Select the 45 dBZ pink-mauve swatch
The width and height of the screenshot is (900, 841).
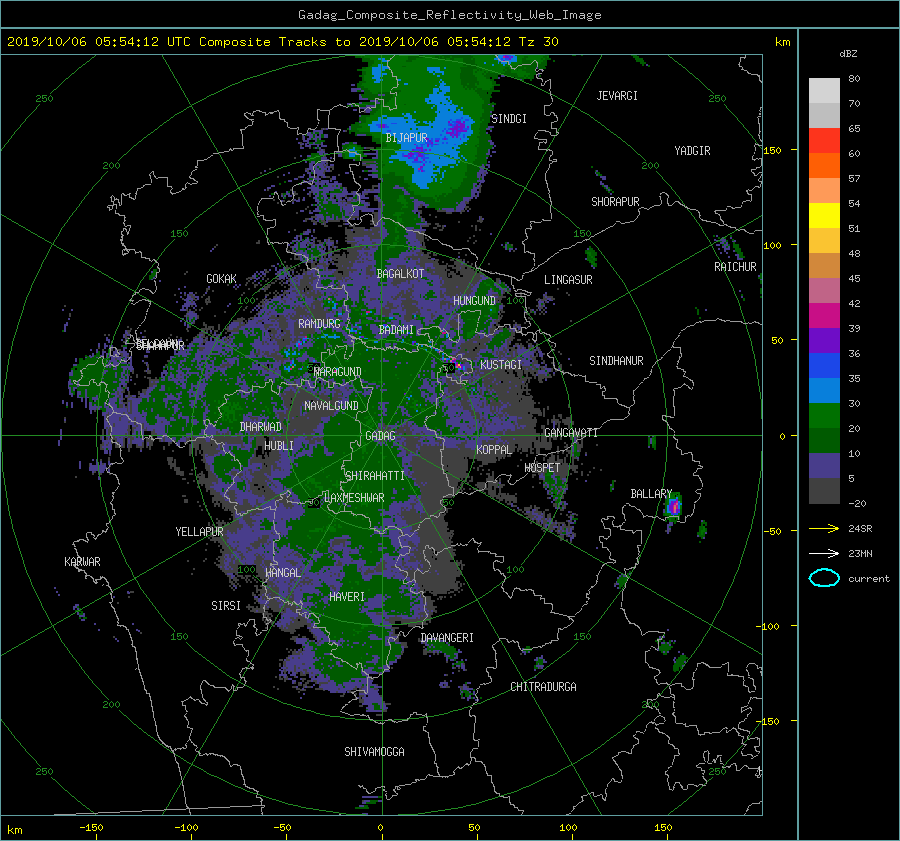tap(824, 290)
